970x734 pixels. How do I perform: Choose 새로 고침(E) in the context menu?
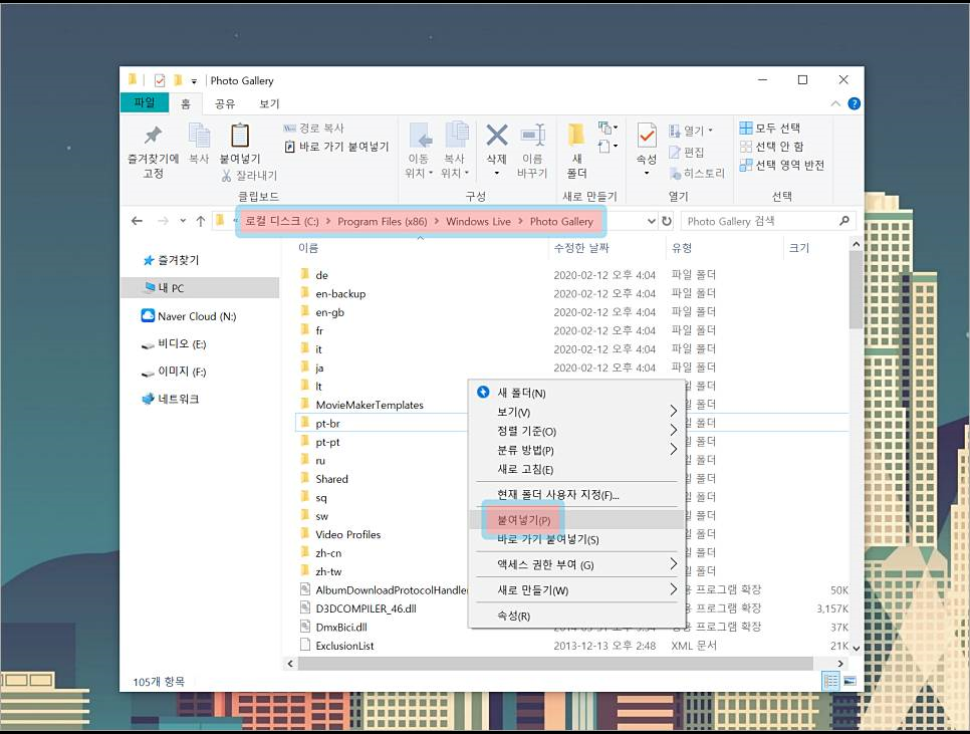coord(577,469)
